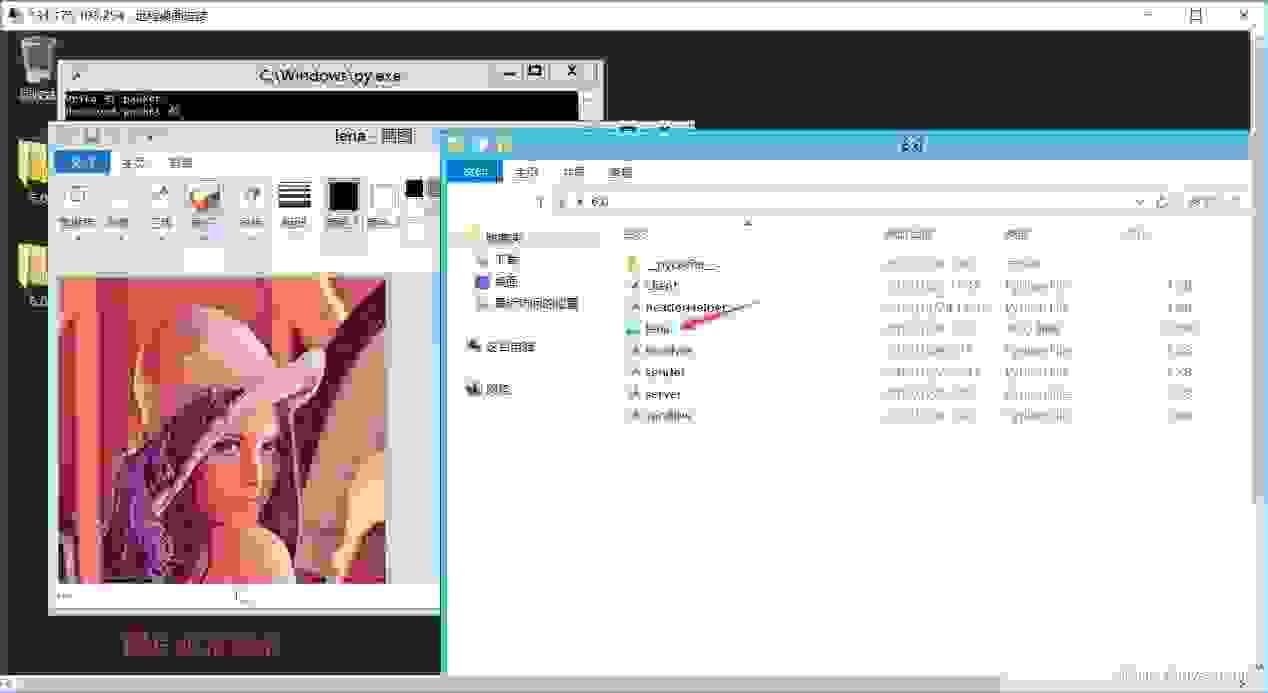The image size is (1268, 693).
Task: Refresh the Explorer folder view
Action: click(1162, 202)
